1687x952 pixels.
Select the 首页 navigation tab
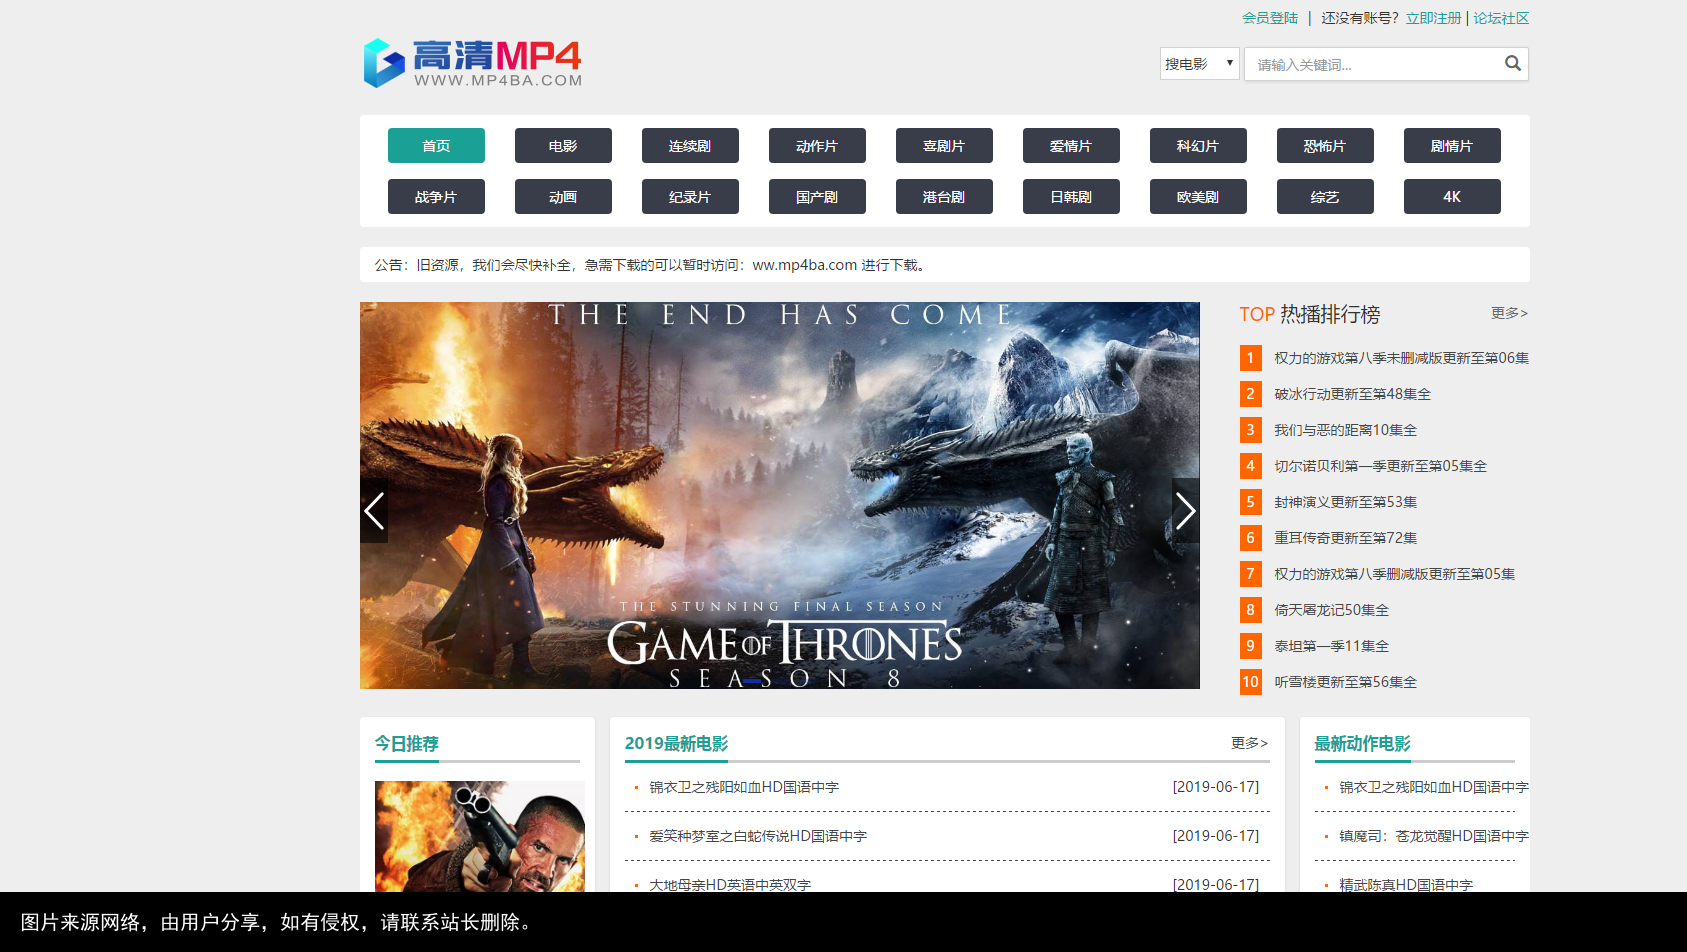point(436,146)
